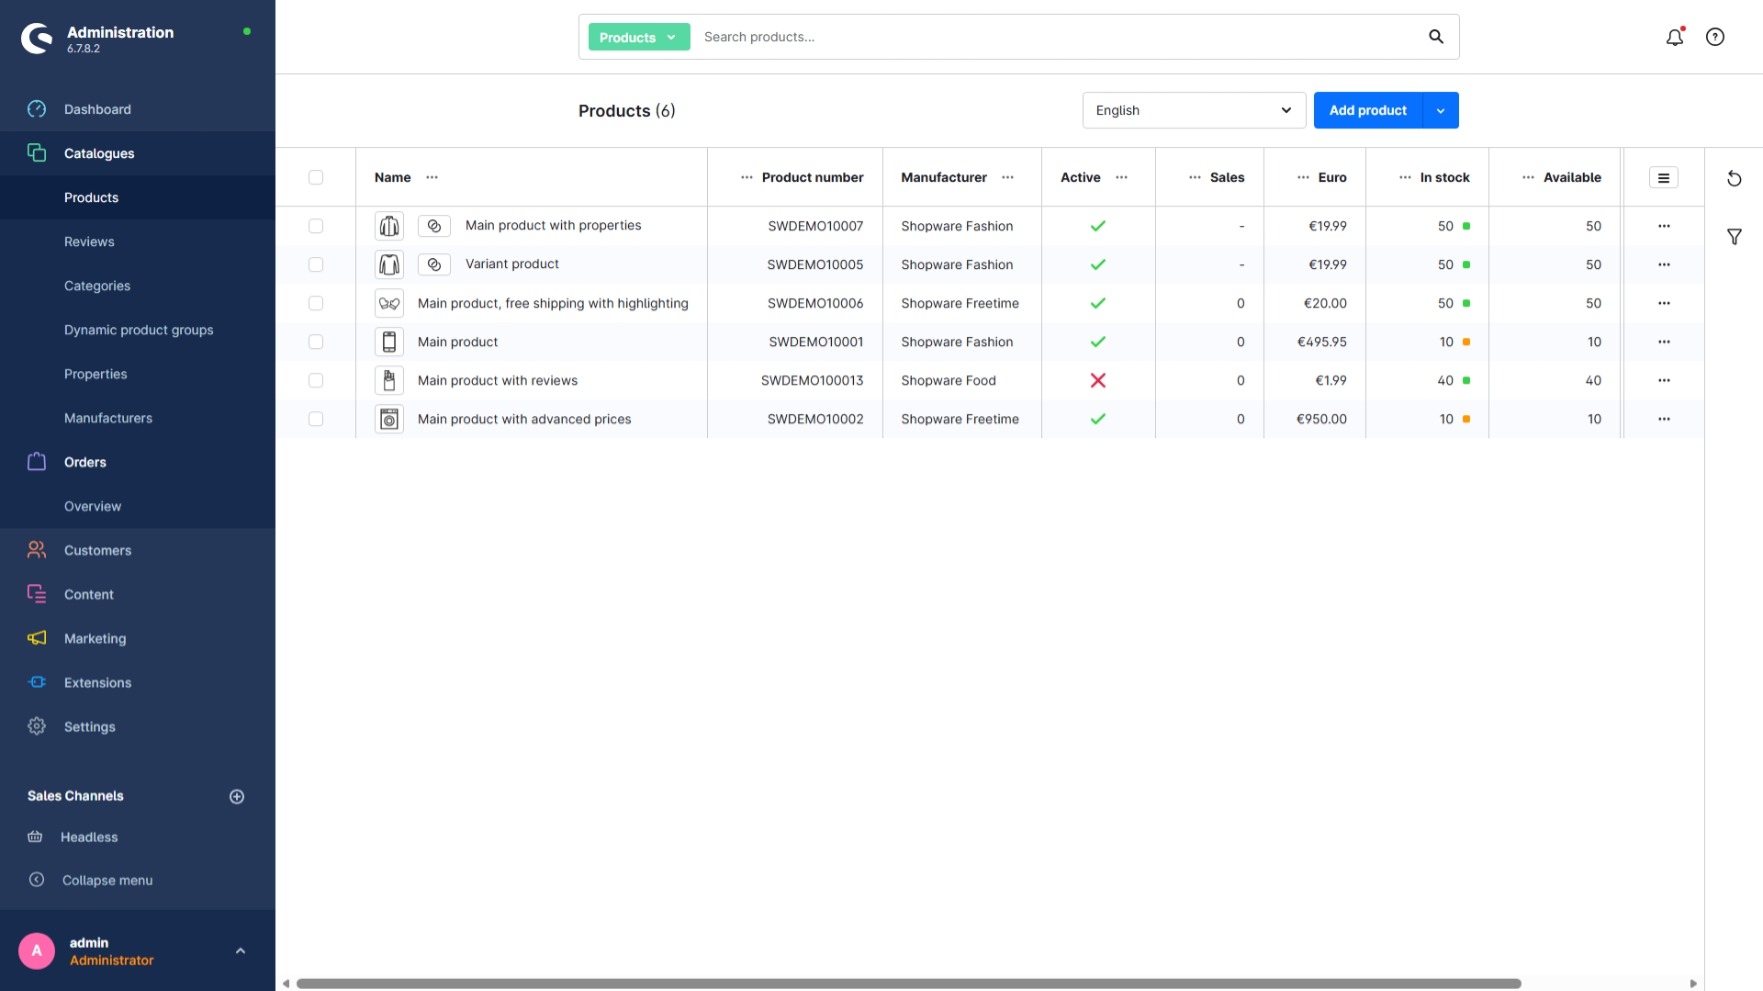This screenshot has width=1763, height=991.
Task: Open the Products search type dropdown
Action: tap(638, 37)
